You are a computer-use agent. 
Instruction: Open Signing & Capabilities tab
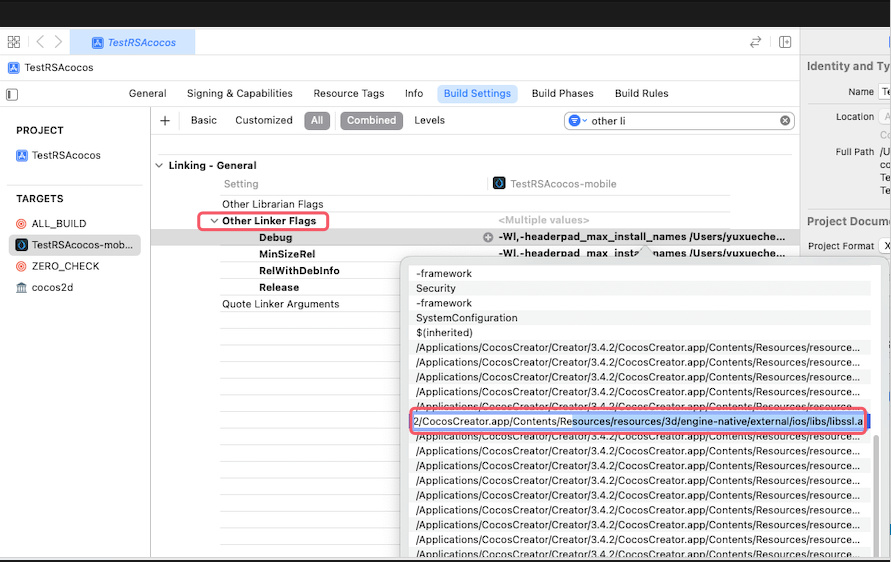(x=239, y=93)
